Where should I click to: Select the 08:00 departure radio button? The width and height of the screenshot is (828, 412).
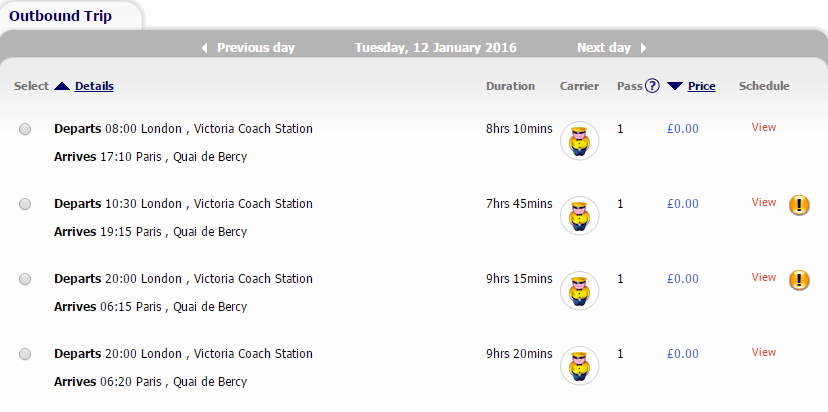25,129
